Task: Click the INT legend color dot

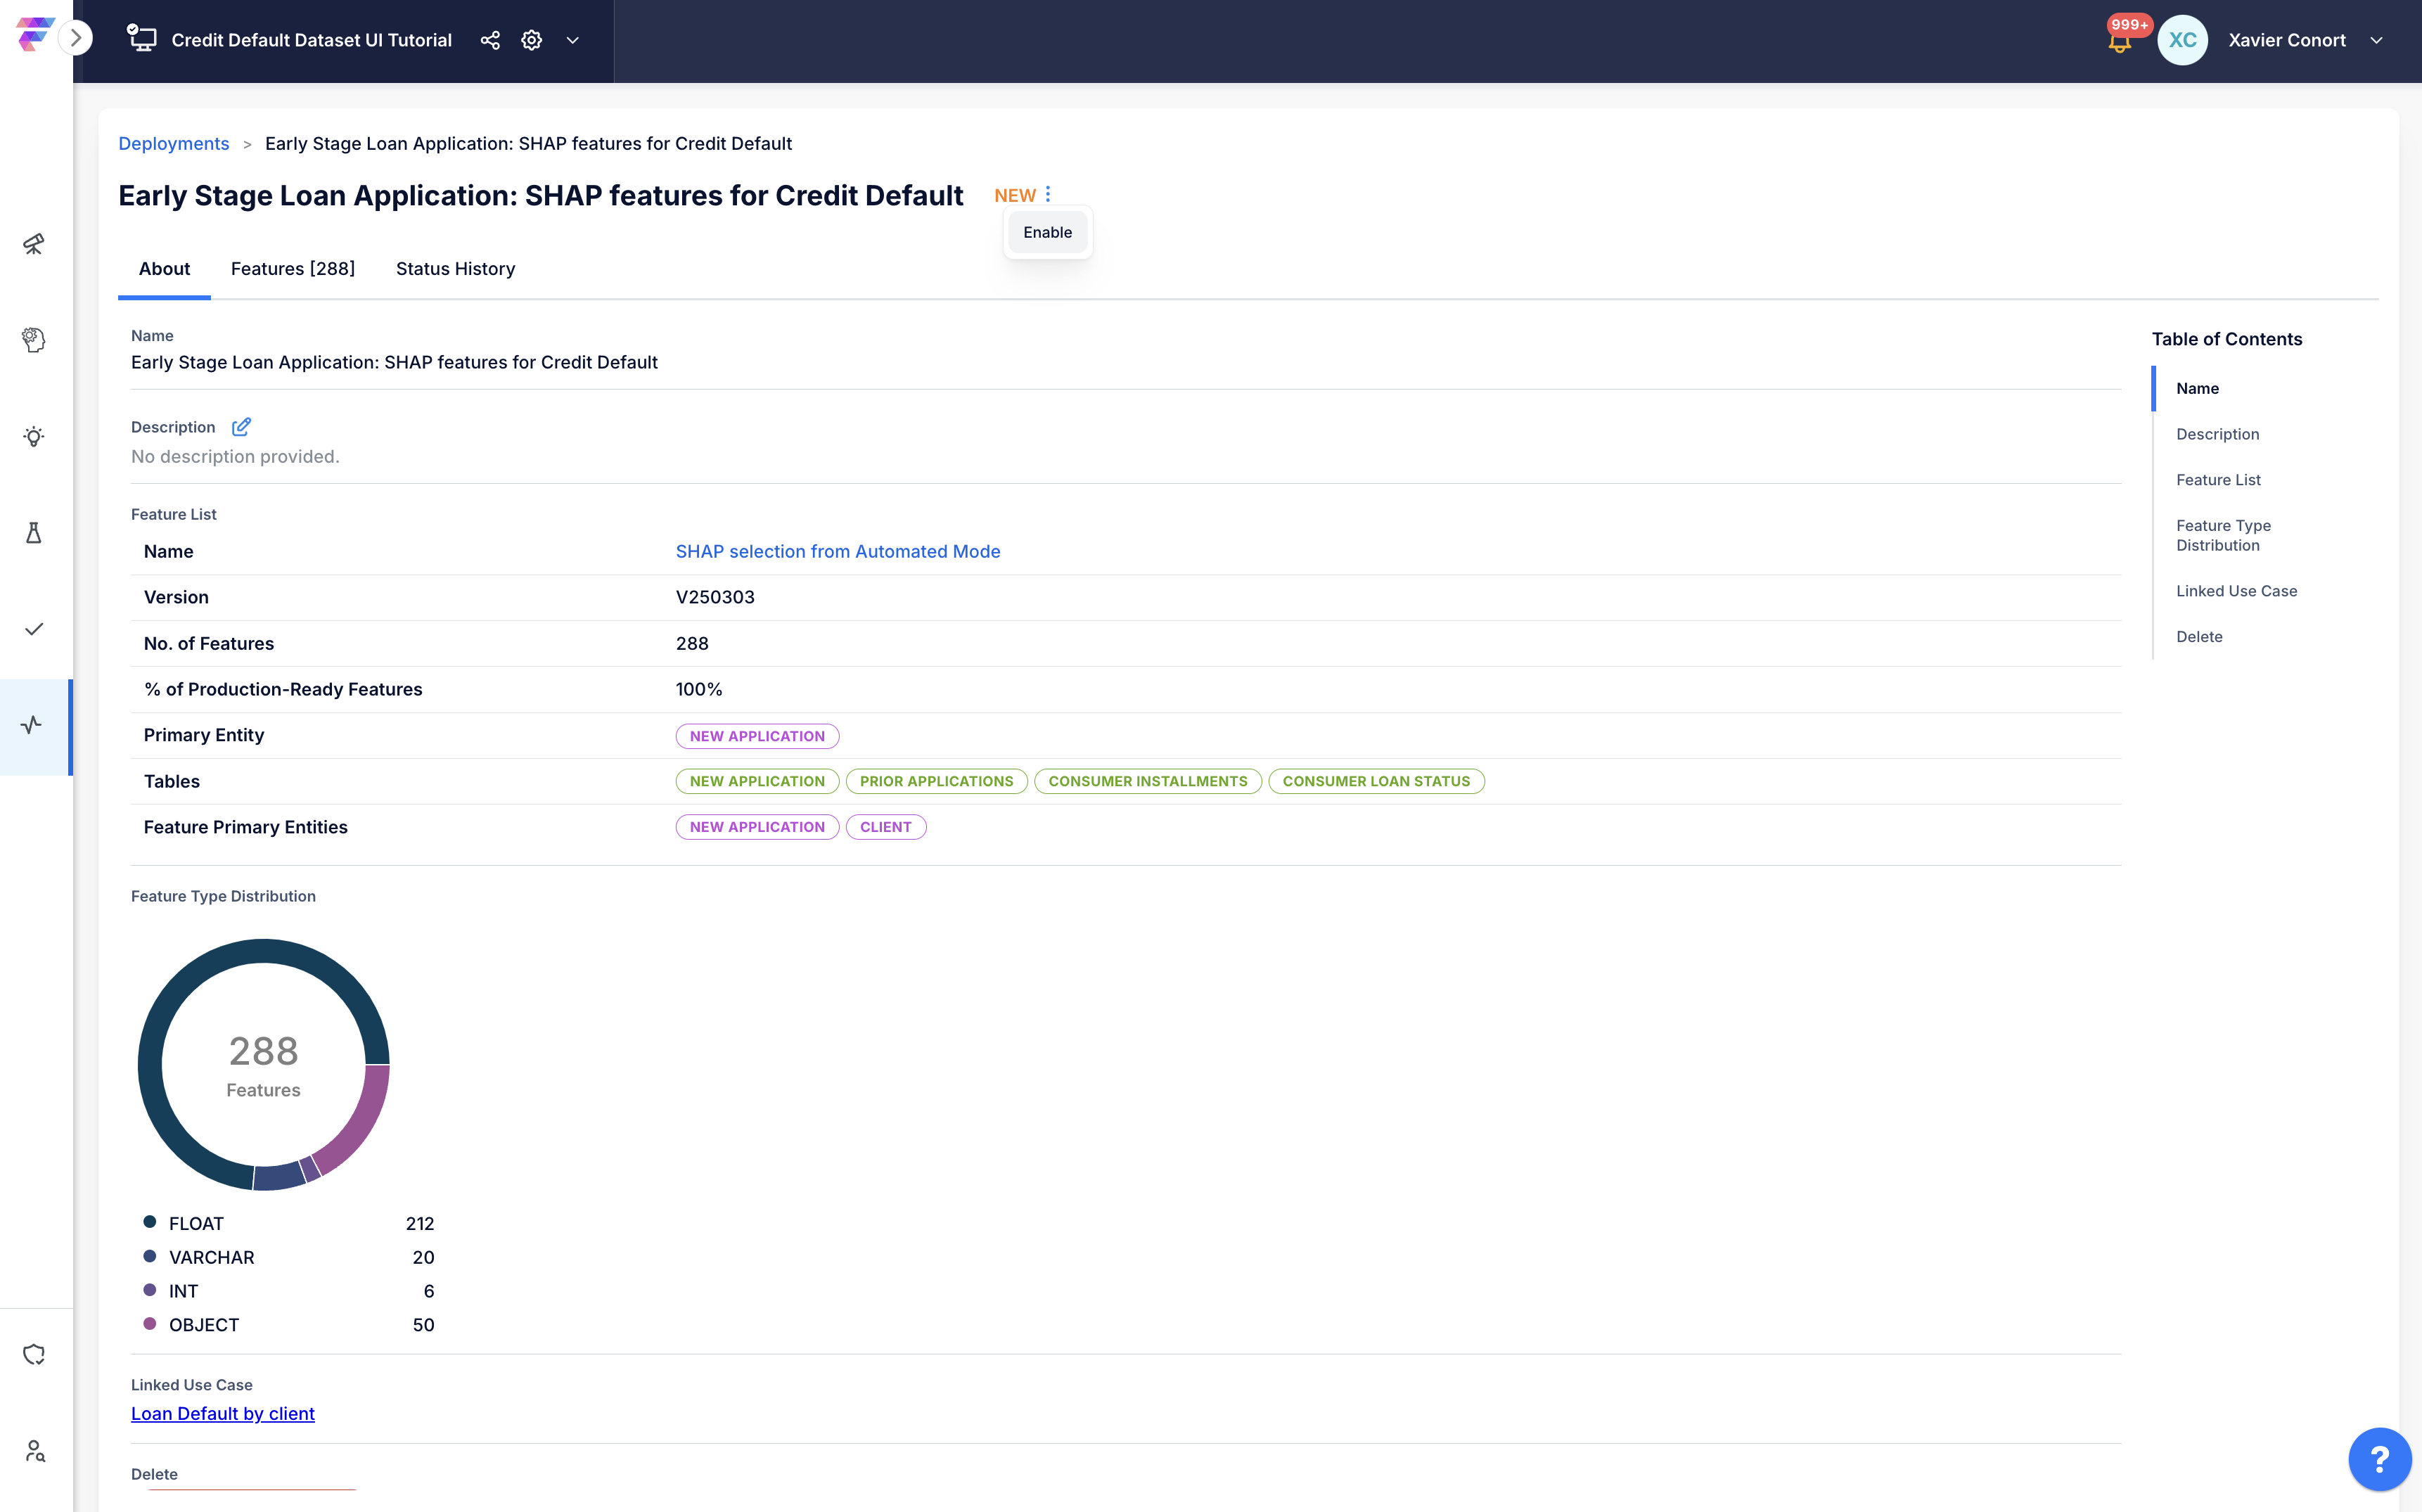Action: [x=150, y=1290]
